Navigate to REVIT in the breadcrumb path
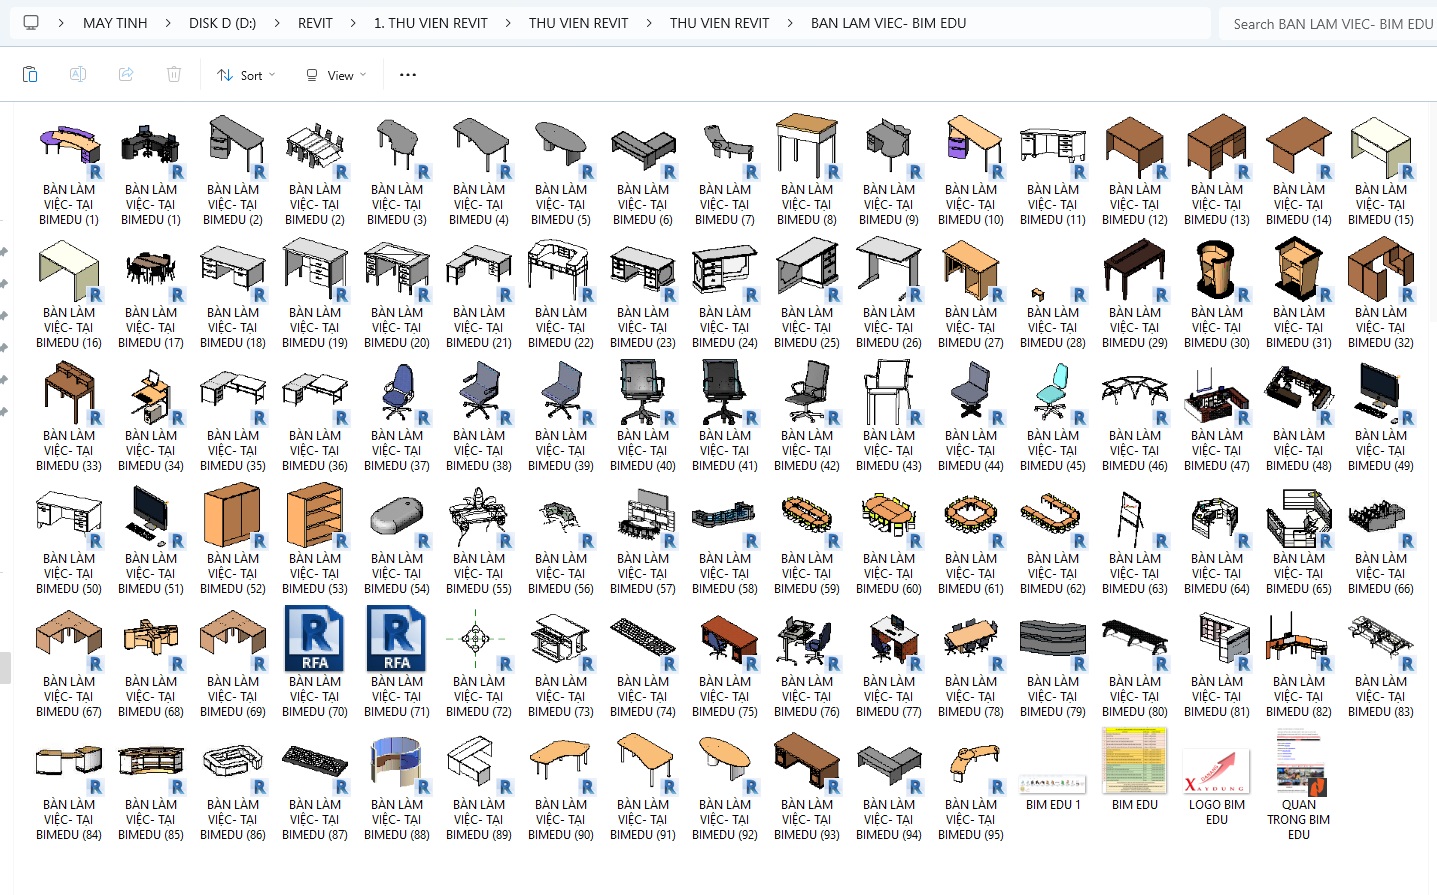Image resolution: width=1437 pixels, height=895 pixels. coord(315,23)
